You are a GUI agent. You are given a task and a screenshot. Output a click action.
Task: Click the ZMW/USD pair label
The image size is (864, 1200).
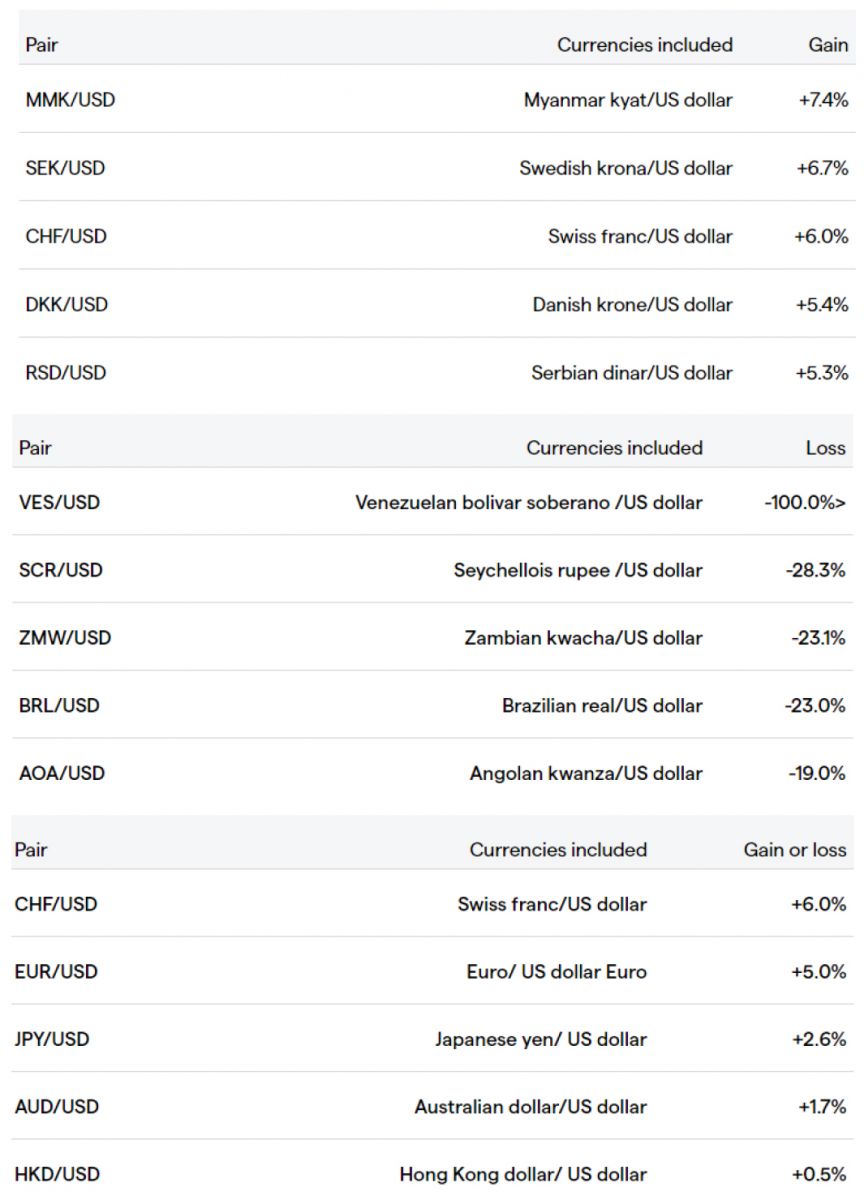65,638
